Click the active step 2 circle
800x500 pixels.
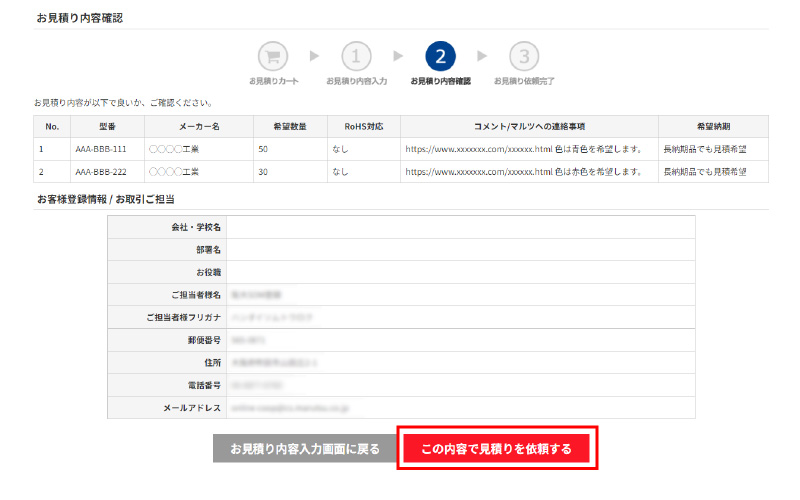click(x=440, y=56)
